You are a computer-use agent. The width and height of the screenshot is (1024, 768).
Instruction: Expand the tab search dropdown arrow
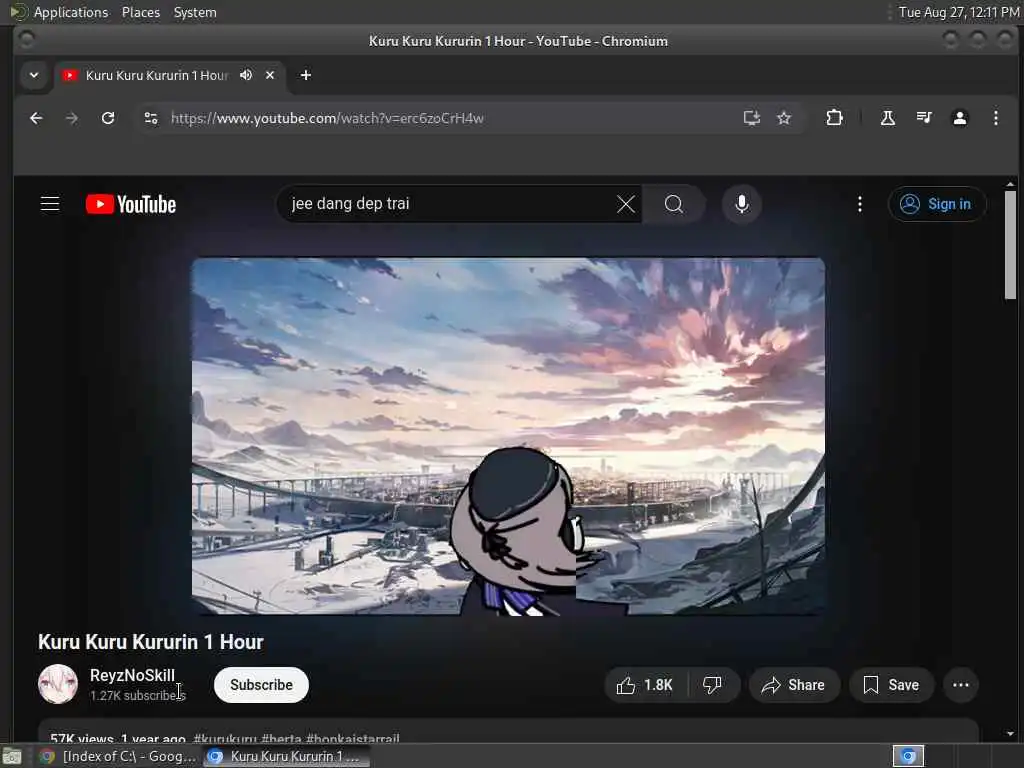[x=34, y=75]
